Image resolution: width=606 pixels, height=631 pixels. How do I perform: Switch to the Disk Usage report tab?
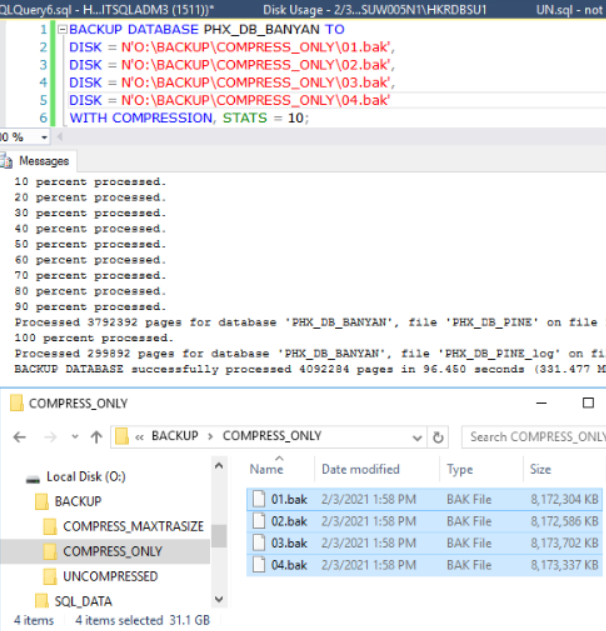pyautogui.click(x=375, y=9)
